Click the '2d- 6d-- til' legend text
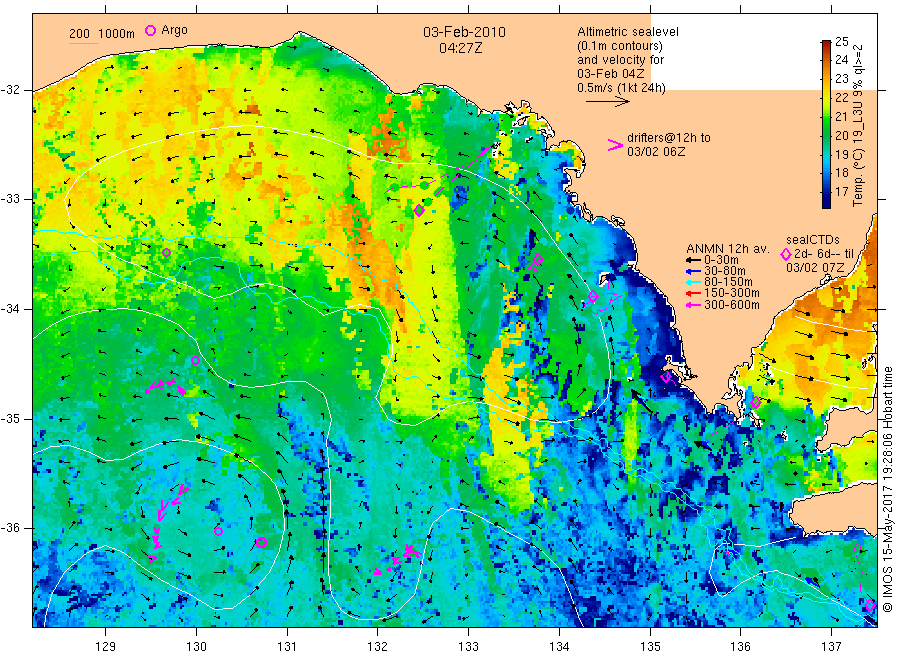The image size is (900, 660). click(824, 254)
